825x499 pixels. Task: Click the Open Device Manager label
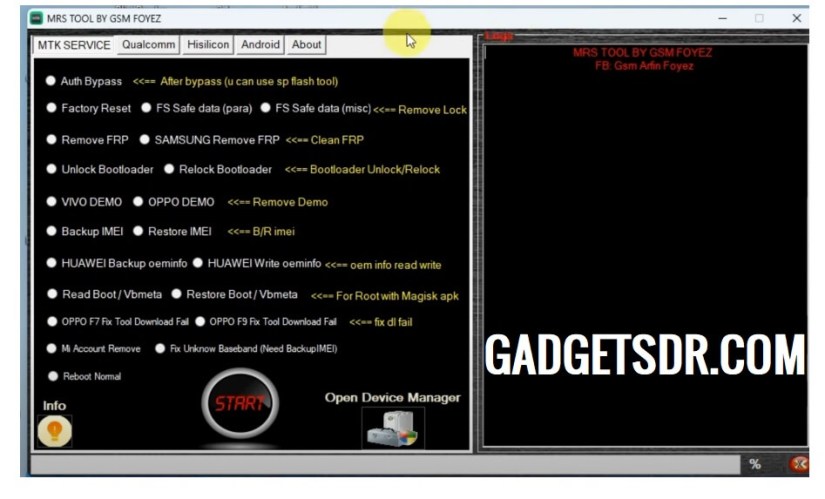tap(393, 397)
